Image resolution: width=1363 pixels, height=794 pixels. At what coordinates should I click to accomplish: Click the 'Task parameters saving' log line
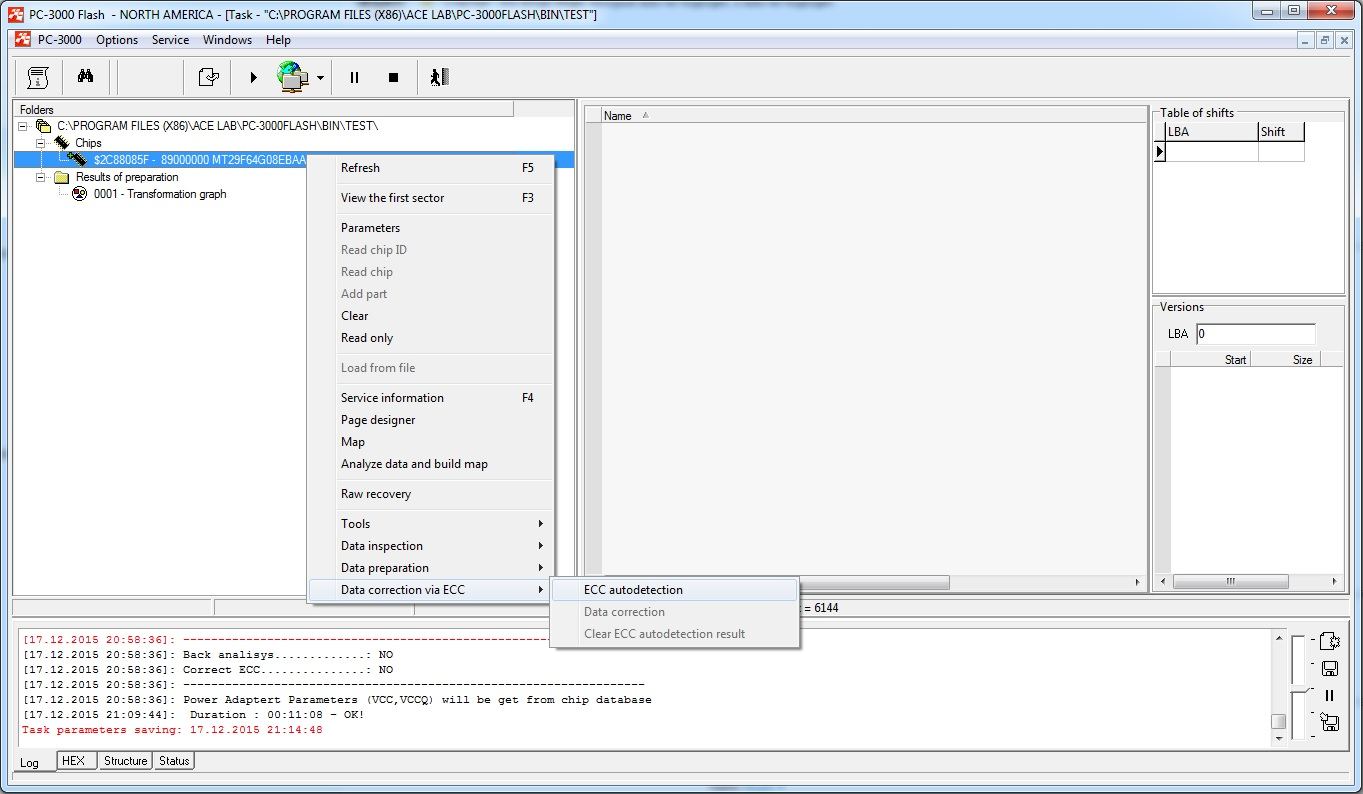172,730
